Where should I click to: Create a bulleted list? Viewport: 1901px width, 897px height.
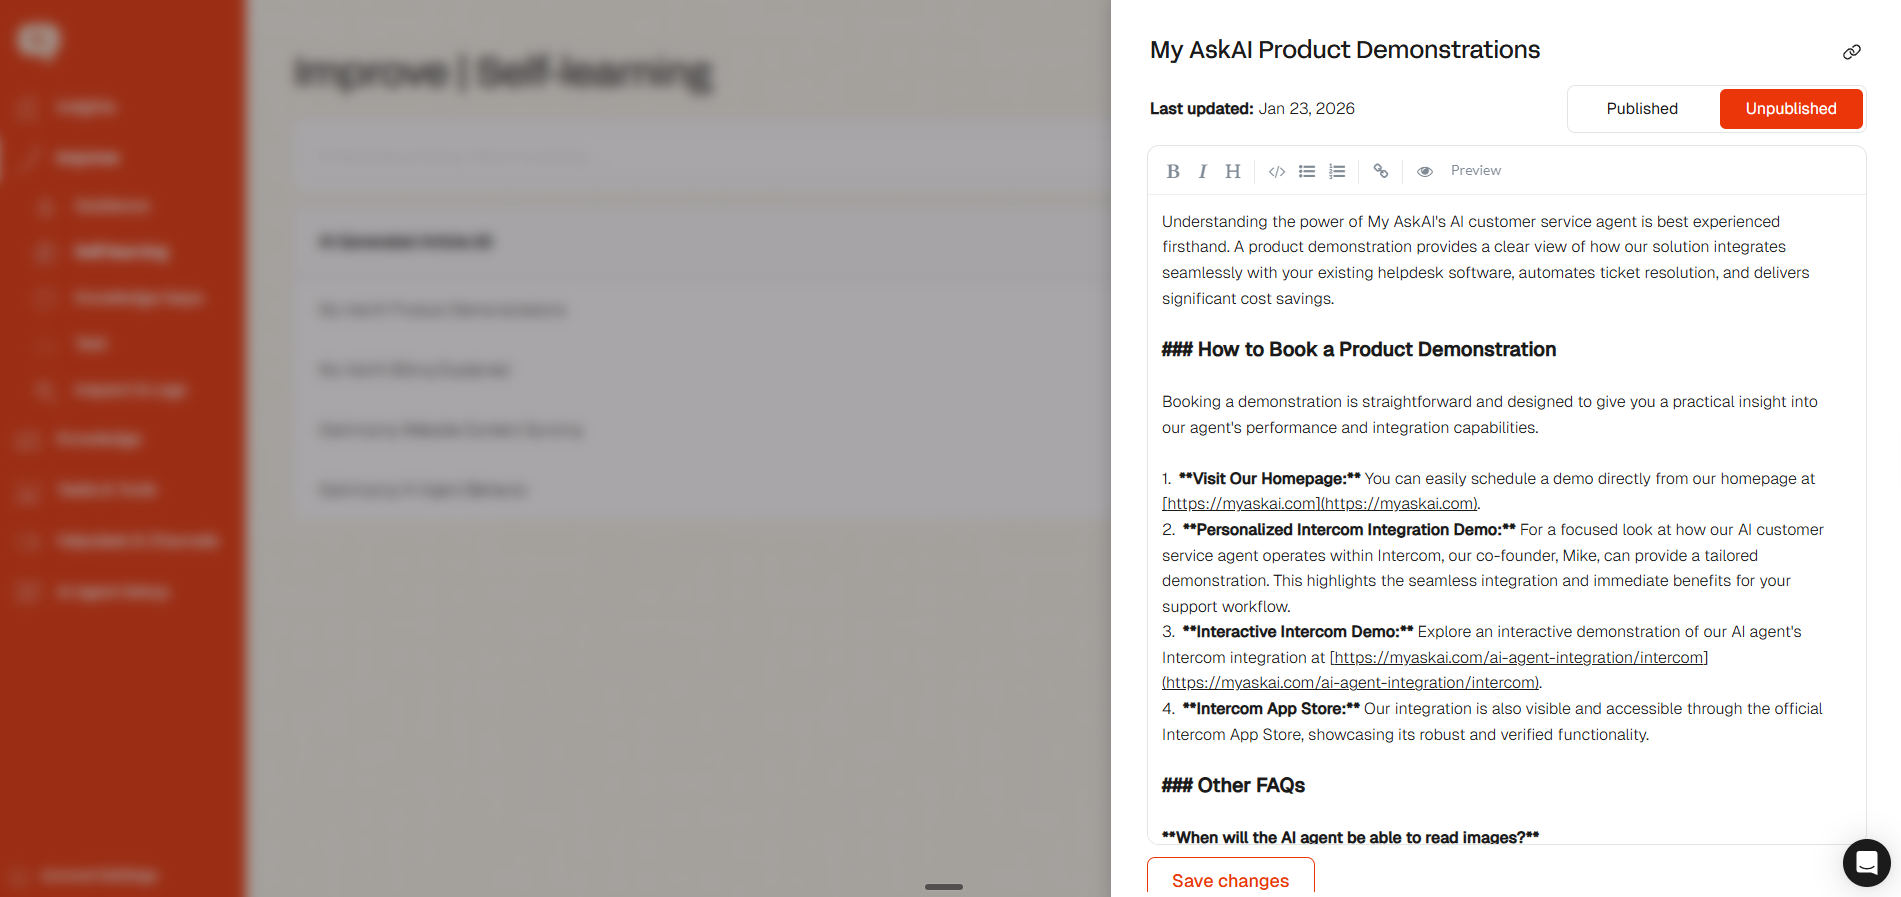[x=1307, y=171]
